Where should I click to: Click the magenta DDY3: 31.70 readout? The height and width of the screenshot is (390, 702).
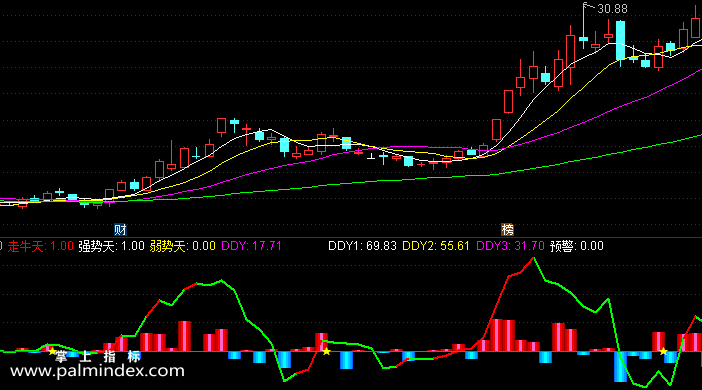pyautogui.click(x=510, y=246)
